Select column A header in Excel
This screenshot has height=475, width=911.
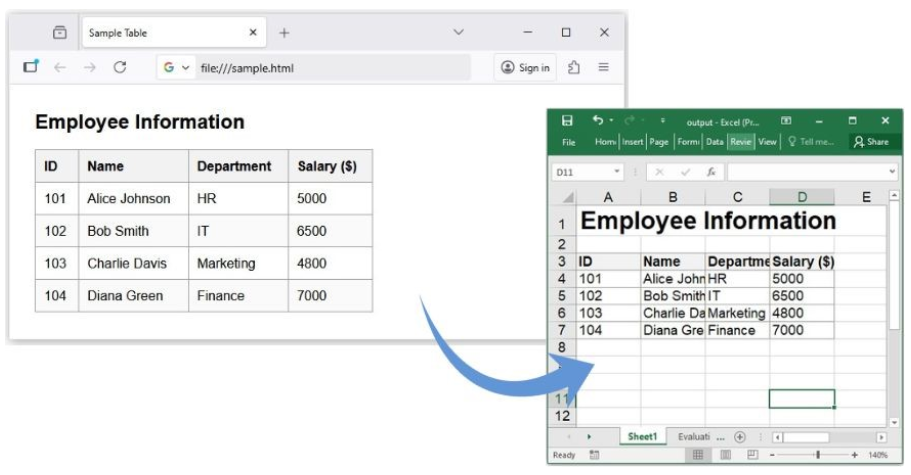(x=608, y=197)
